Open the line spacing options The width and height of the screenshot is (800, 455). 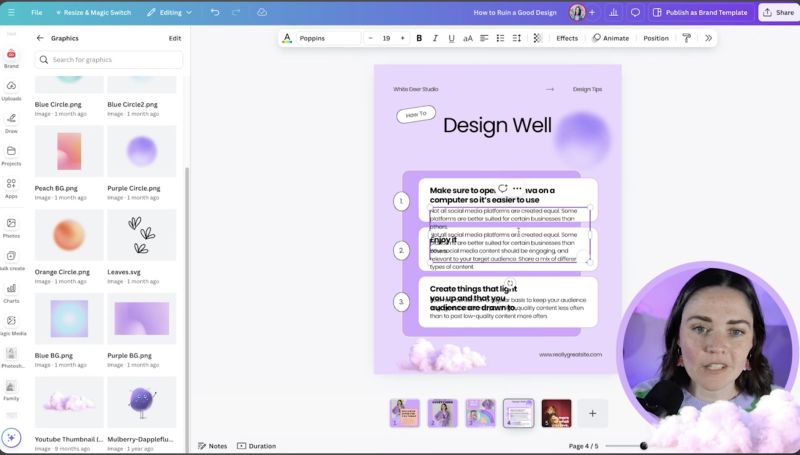tap(516, 38)
